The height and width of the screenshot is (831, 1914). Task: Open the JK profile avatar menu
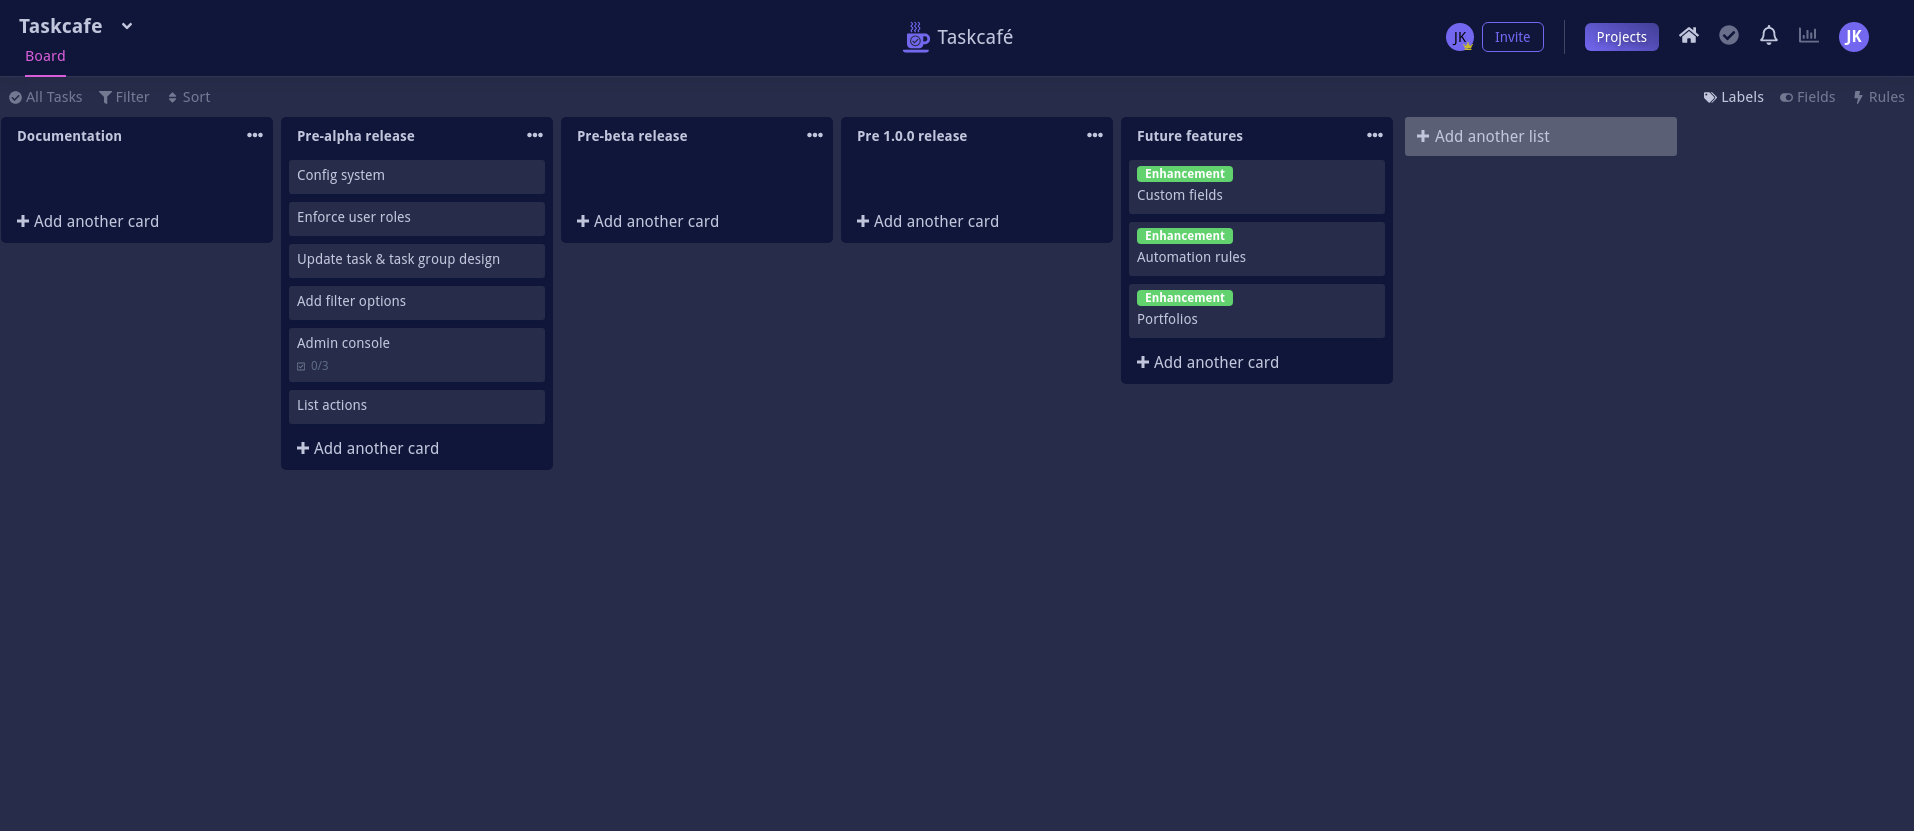click(x=1854, y=37)
